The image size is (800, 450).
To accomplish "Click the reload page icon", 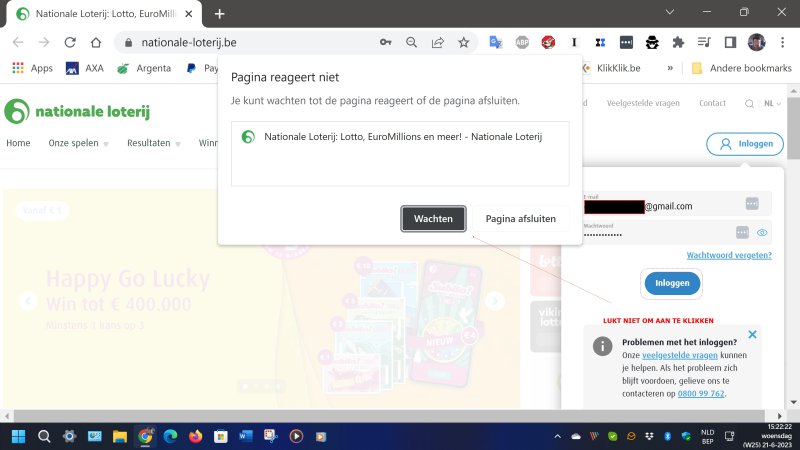I will pyautogui.click(x=70, y=43).
